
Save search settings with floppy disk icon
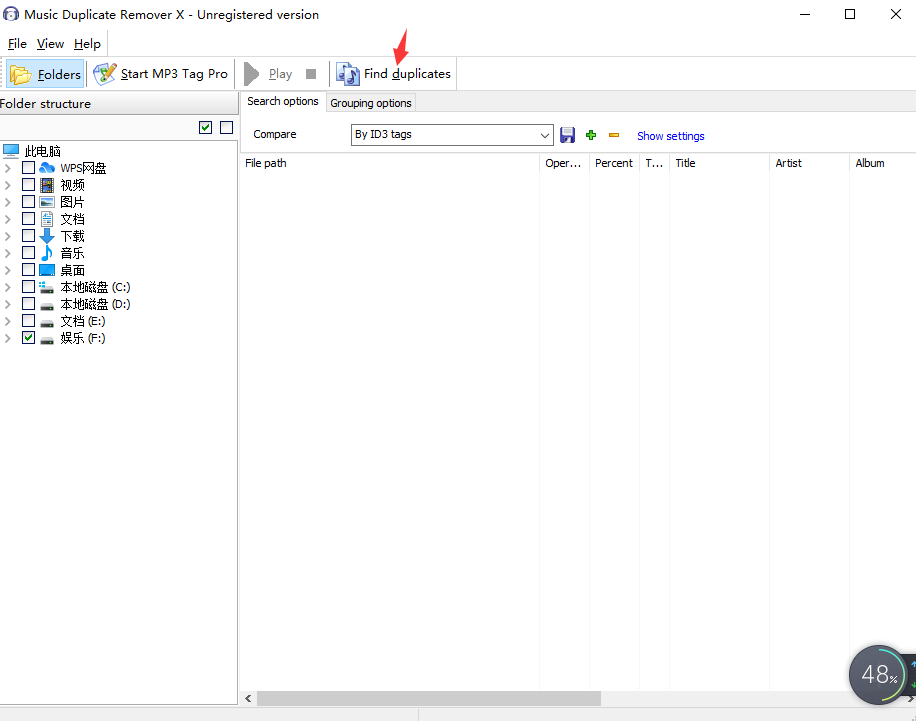[567, 135]
